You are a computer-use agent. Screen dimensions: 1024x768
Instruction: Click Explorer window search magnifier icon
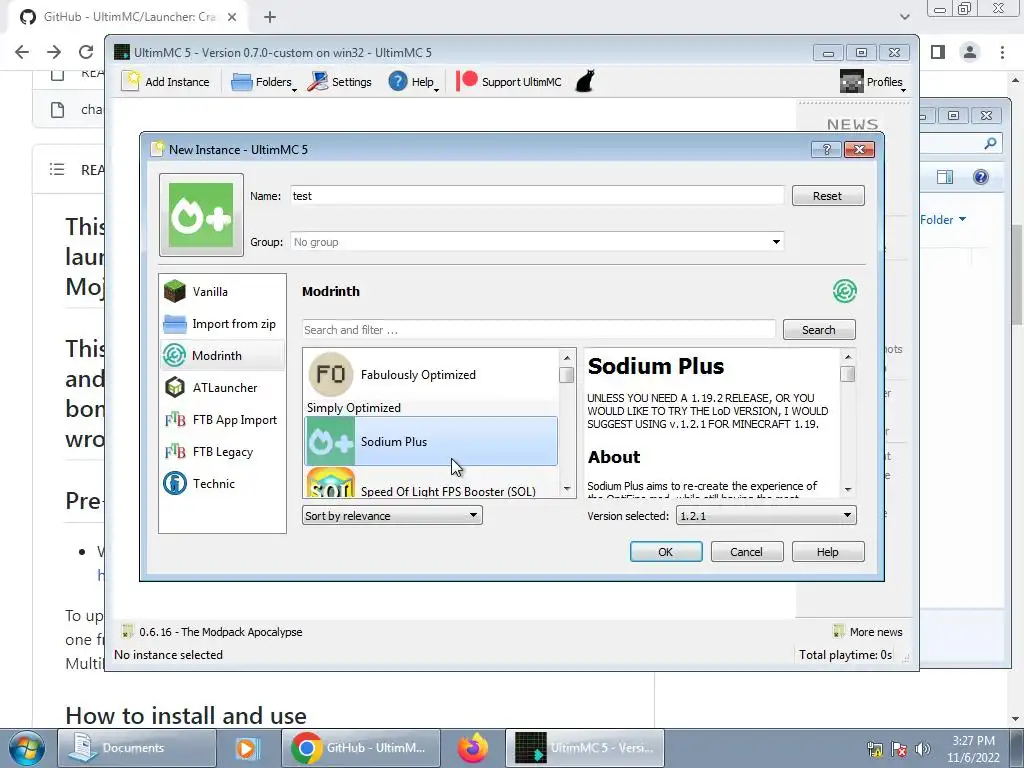pyautogui.click(x=990, y=143)
